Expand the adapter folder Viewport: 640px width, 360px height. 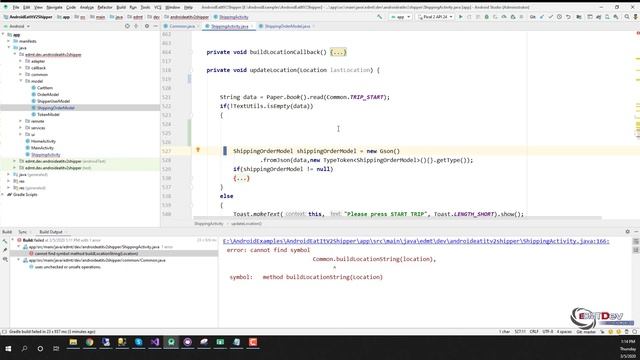pyautogui.click(x=21, y=61)
